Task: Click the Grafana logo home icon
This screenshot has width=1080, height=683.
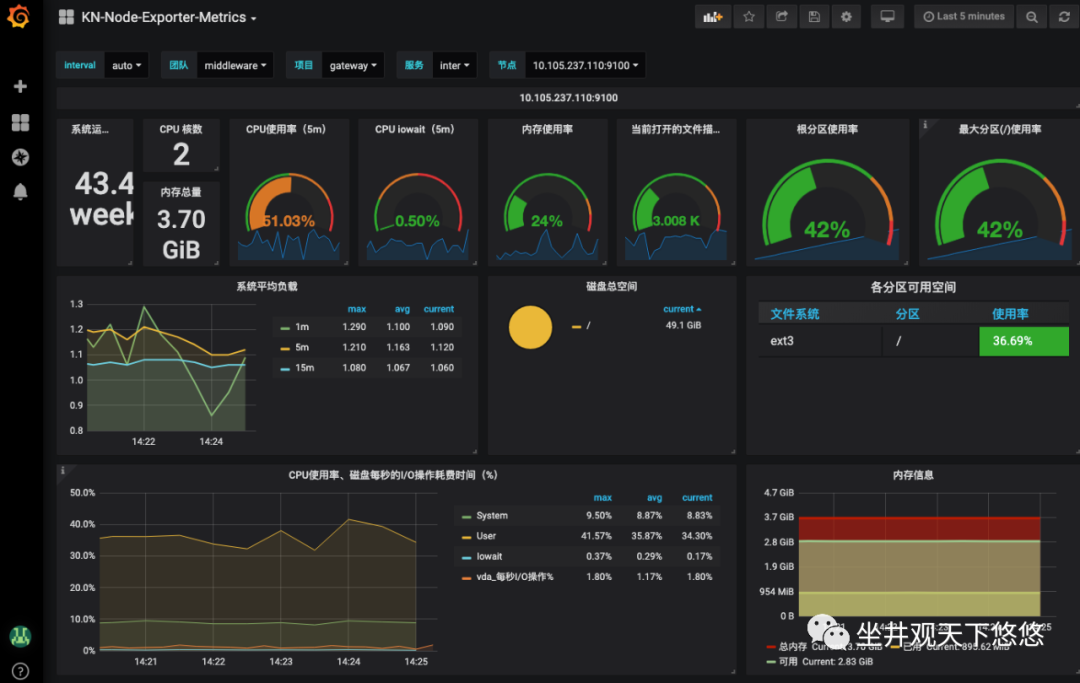Action: point(18,18)
